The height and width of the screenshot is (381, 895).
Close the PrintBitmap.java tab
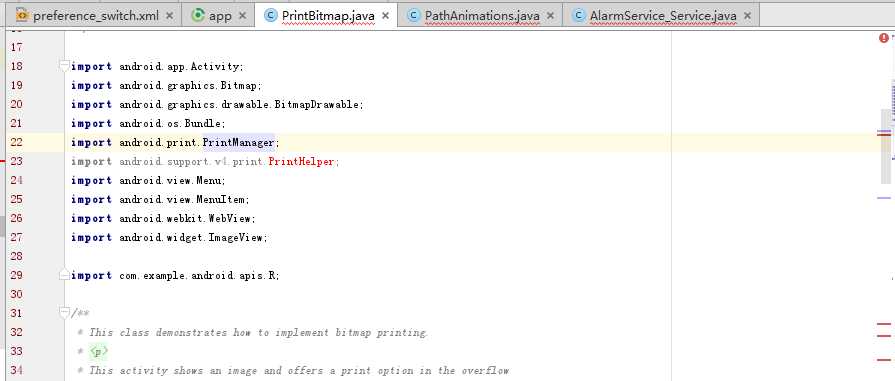[386, 16]
